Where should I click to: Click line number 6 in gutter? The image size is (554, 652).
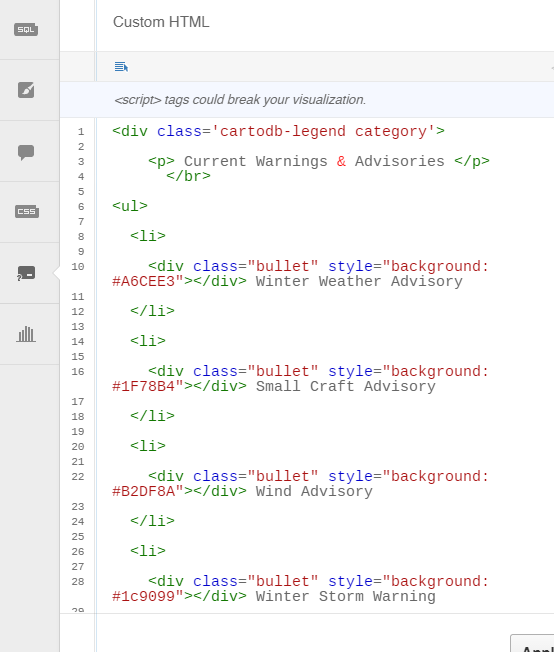tap(81, 207)
